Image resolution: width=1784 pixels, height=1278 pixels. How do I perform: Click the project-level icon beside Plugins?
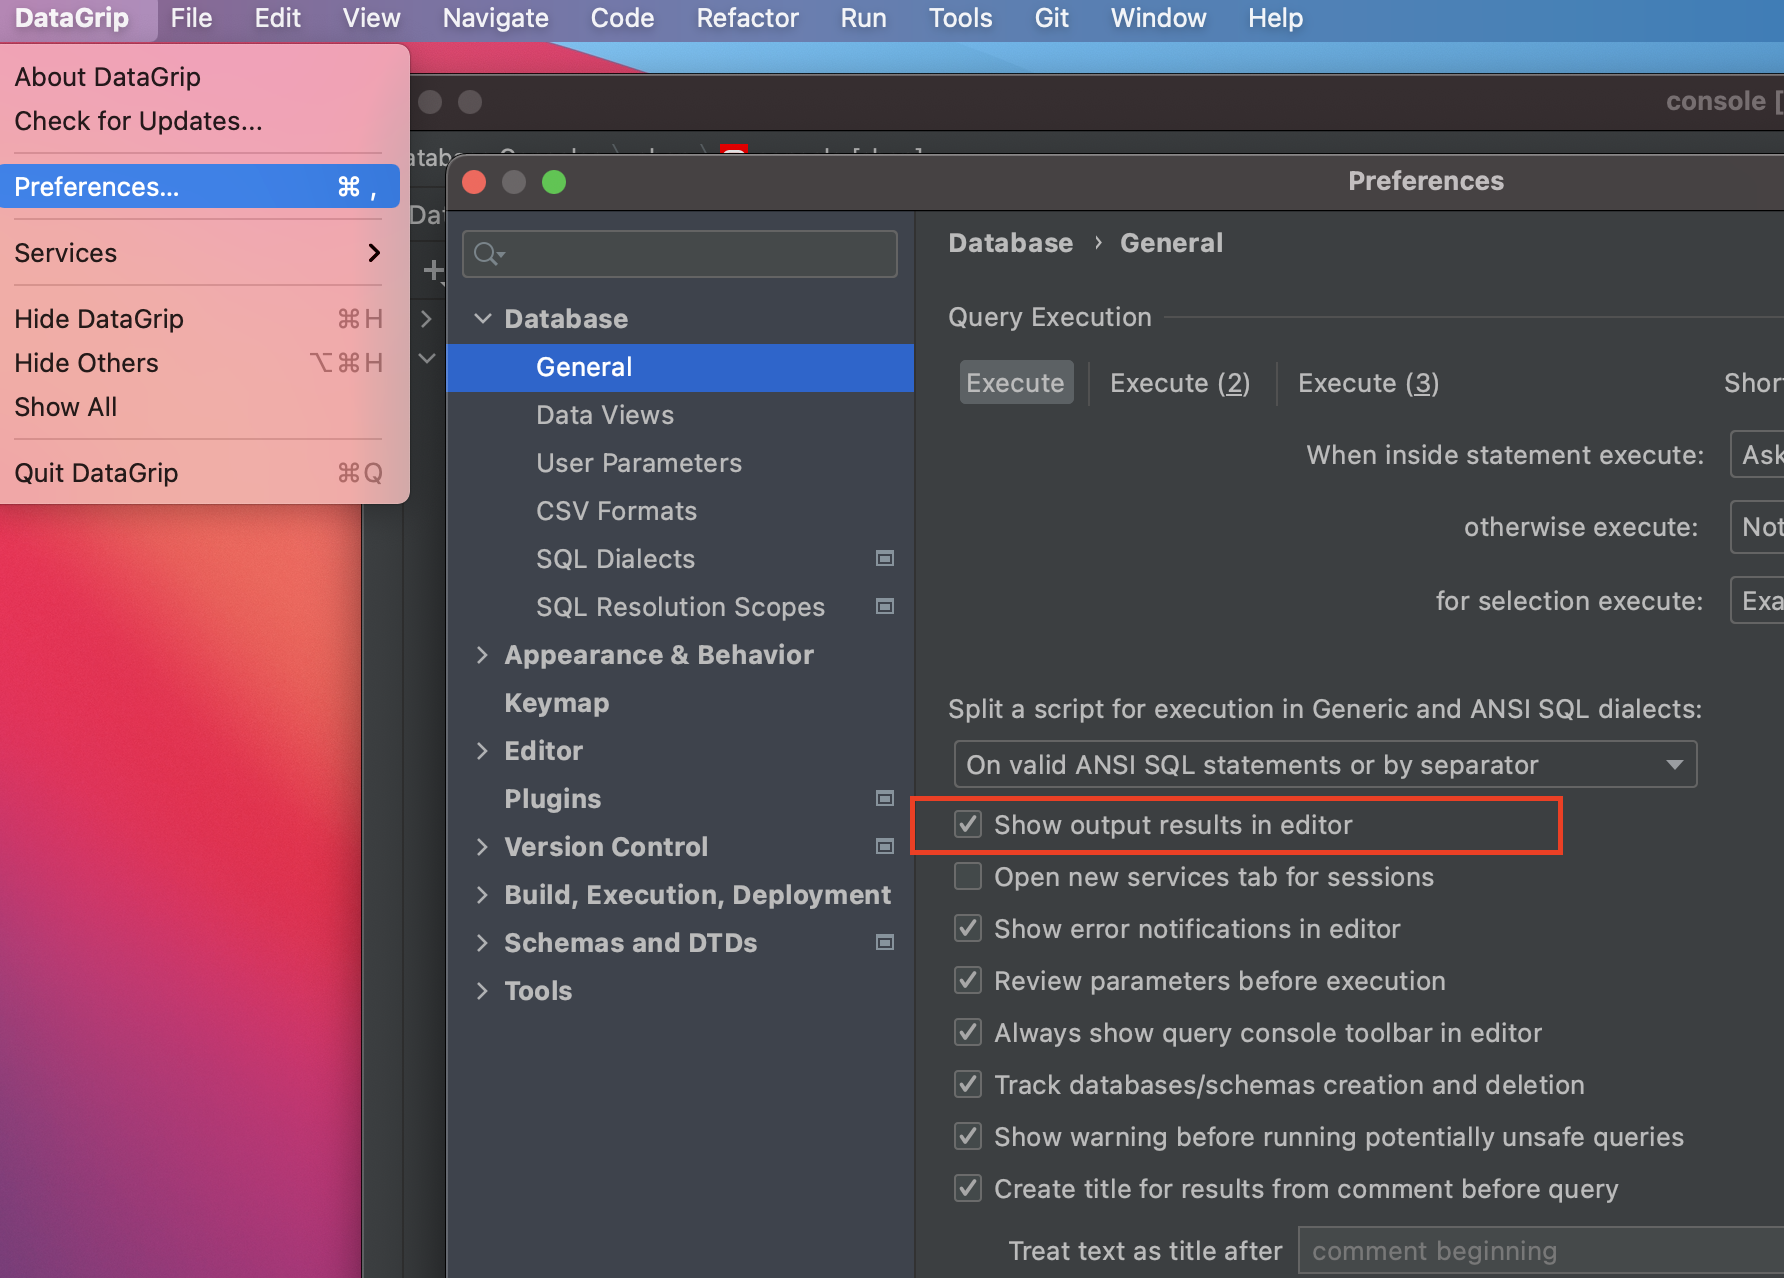[x=885, y=798]
